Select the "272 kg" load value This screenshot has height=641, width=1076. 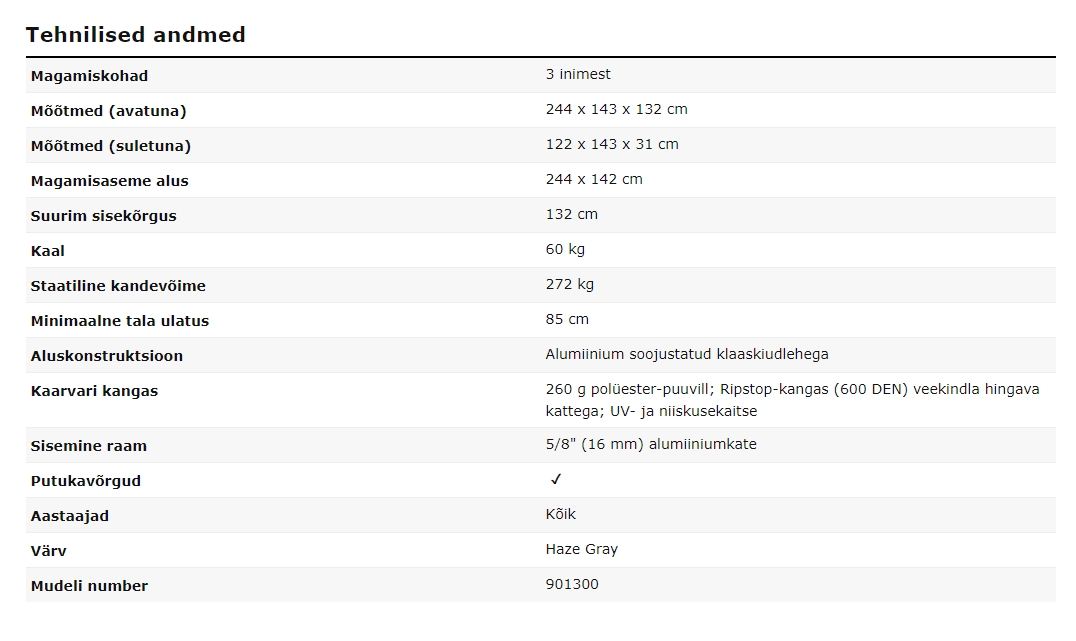coord(569,284)
